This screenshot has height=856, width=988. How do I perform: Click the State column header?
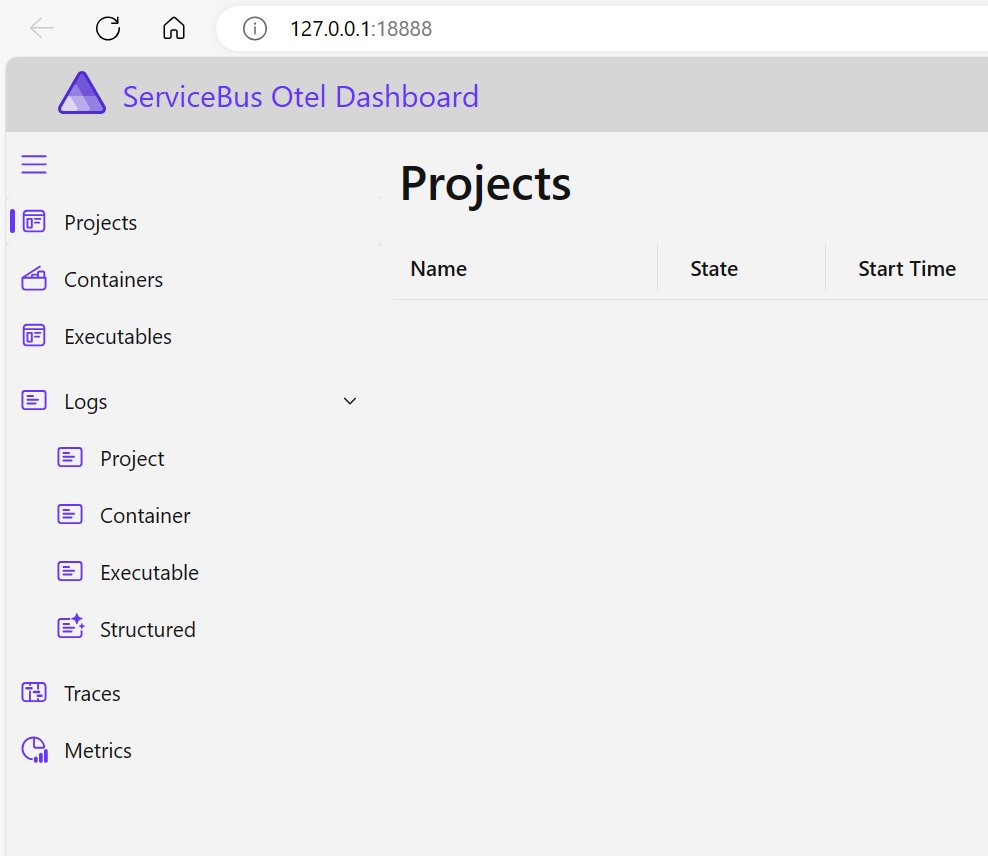(x=713, y=268)
